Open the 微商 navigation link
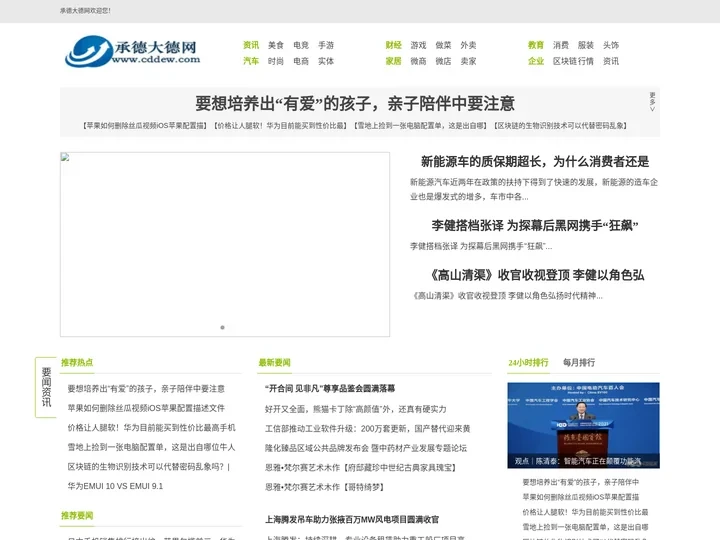Viewport: 720px width, 540px height. click(418, 61)
